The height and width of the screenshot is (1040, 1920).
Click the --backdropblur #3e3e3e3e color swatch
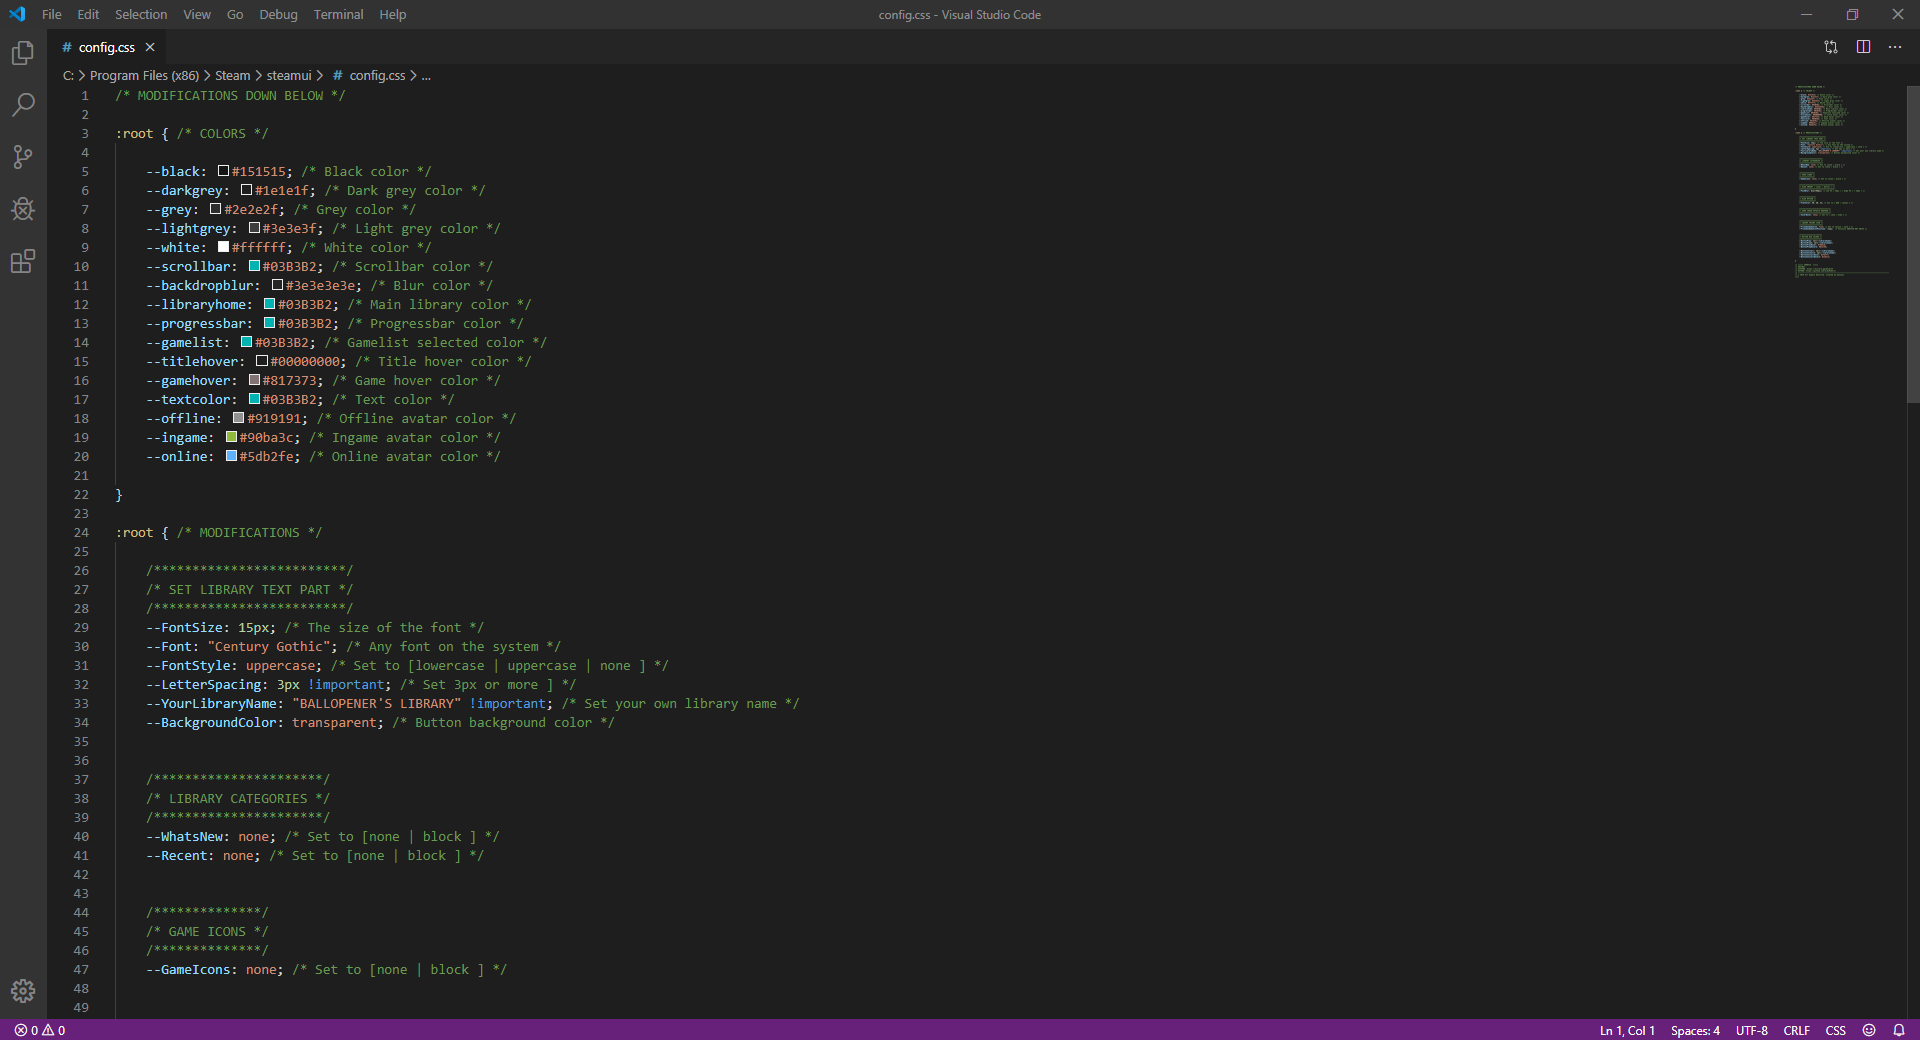coord(277,285)
